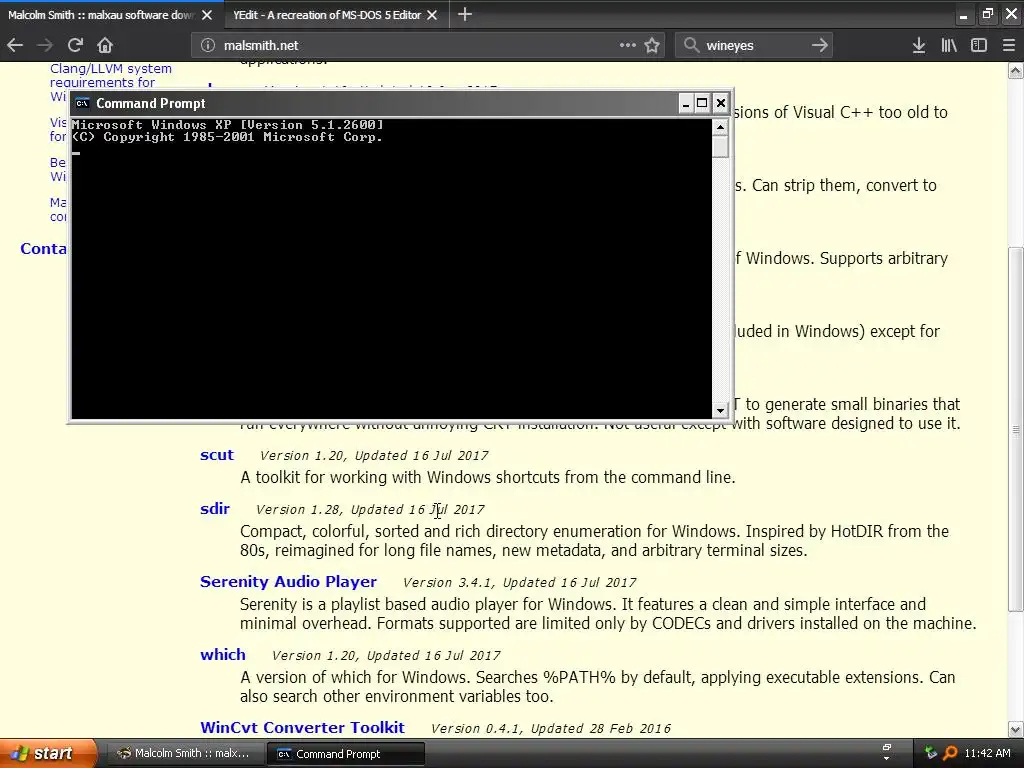This screenshot has height=768, width=1024.
Task: Switch to the Malcolm Smith malxau software tab
Action: [x=101, y=14]
